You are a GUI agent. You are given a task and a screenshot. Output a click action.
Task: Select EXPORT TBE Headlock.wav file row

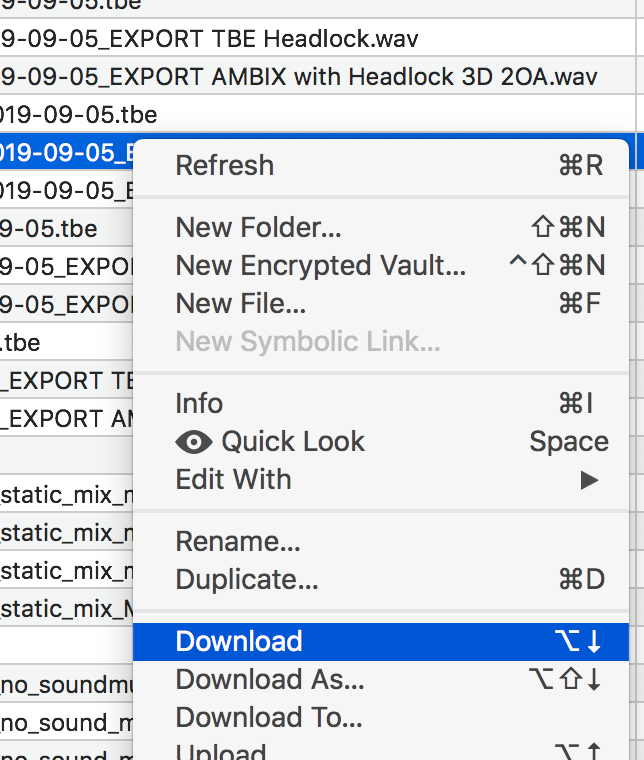click(210, 40)
